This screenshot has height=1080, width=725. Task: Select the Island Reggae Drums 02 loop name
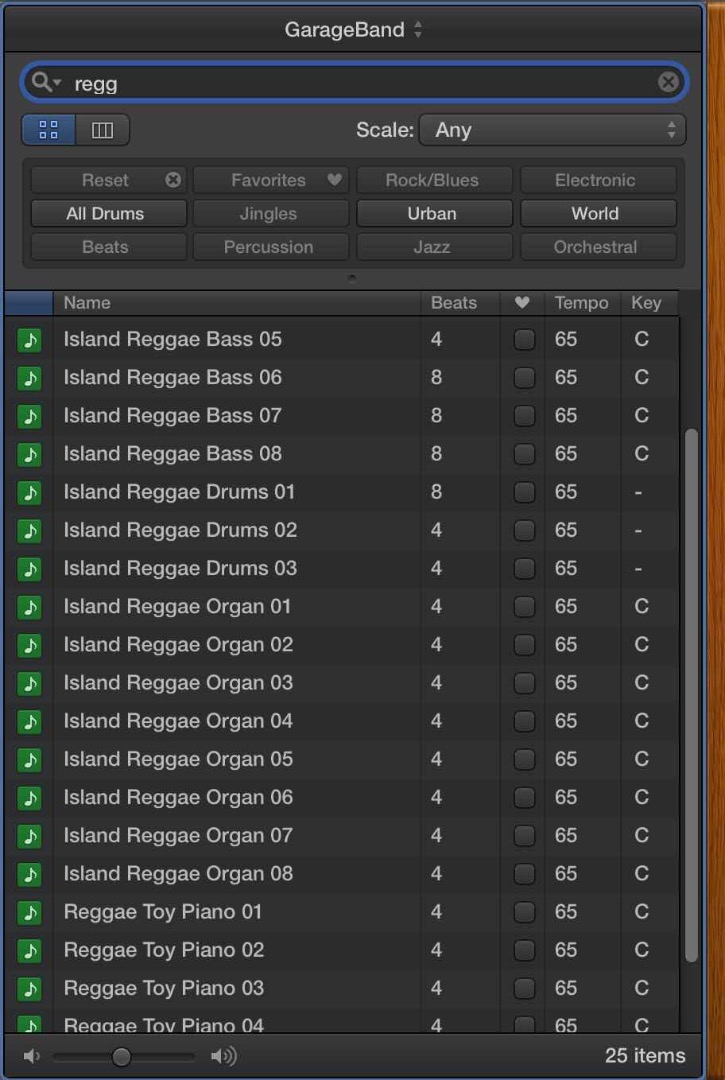click(180, 530)
